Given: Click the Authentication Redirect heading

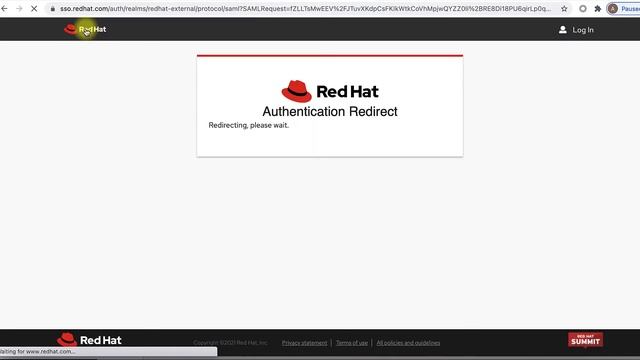Looking at the screenshot, I should [x=330, y=111].
